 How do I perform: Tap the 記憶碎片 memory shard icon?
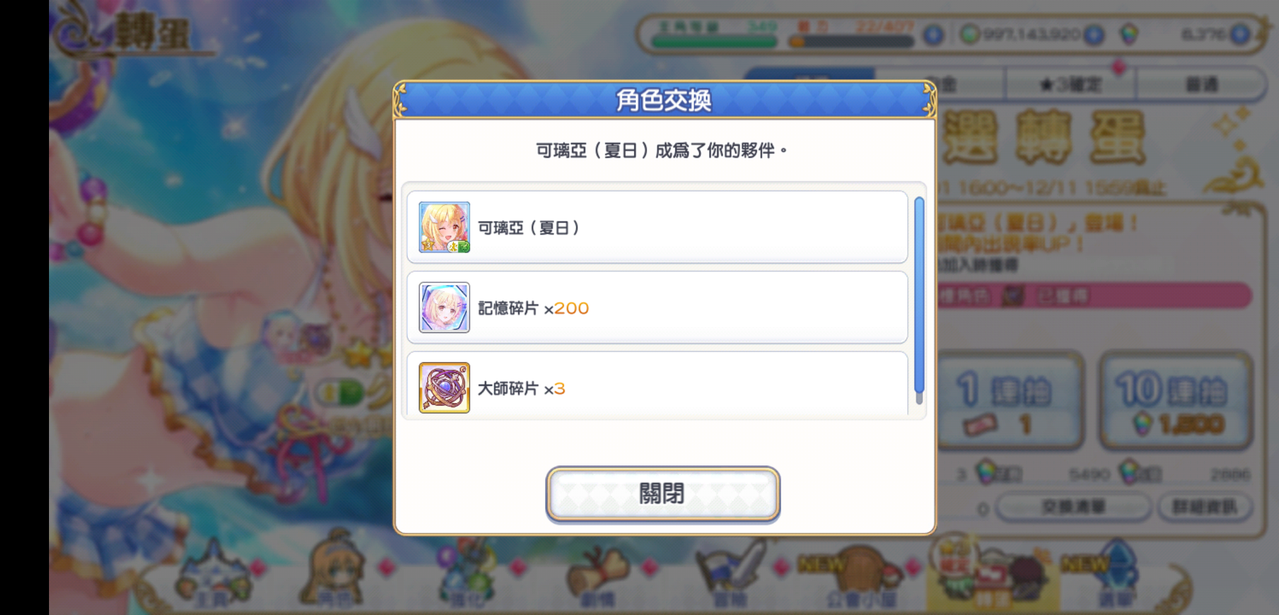pos(444,307)
